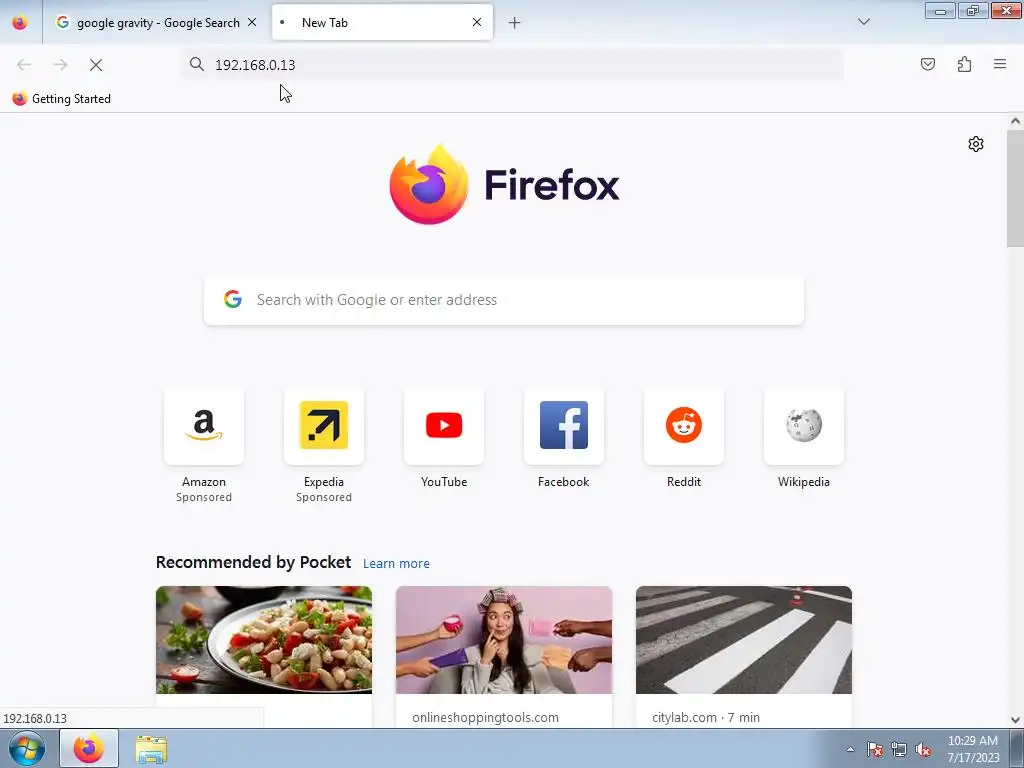Click the Search with Google or enter address box
Screen dimensions: 1024x768
(x=504, y=300)
